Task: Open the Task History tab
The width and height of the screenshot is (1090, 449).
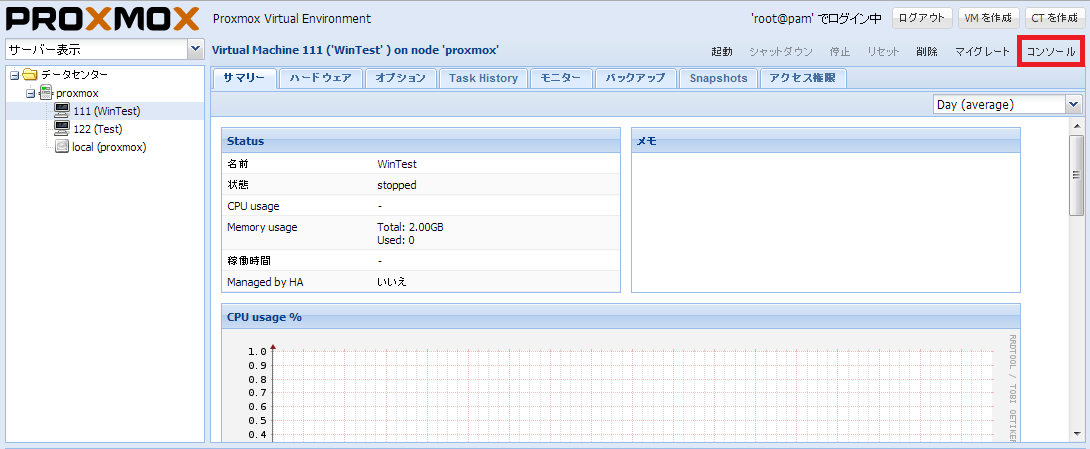Action: [x=483, y=79]
